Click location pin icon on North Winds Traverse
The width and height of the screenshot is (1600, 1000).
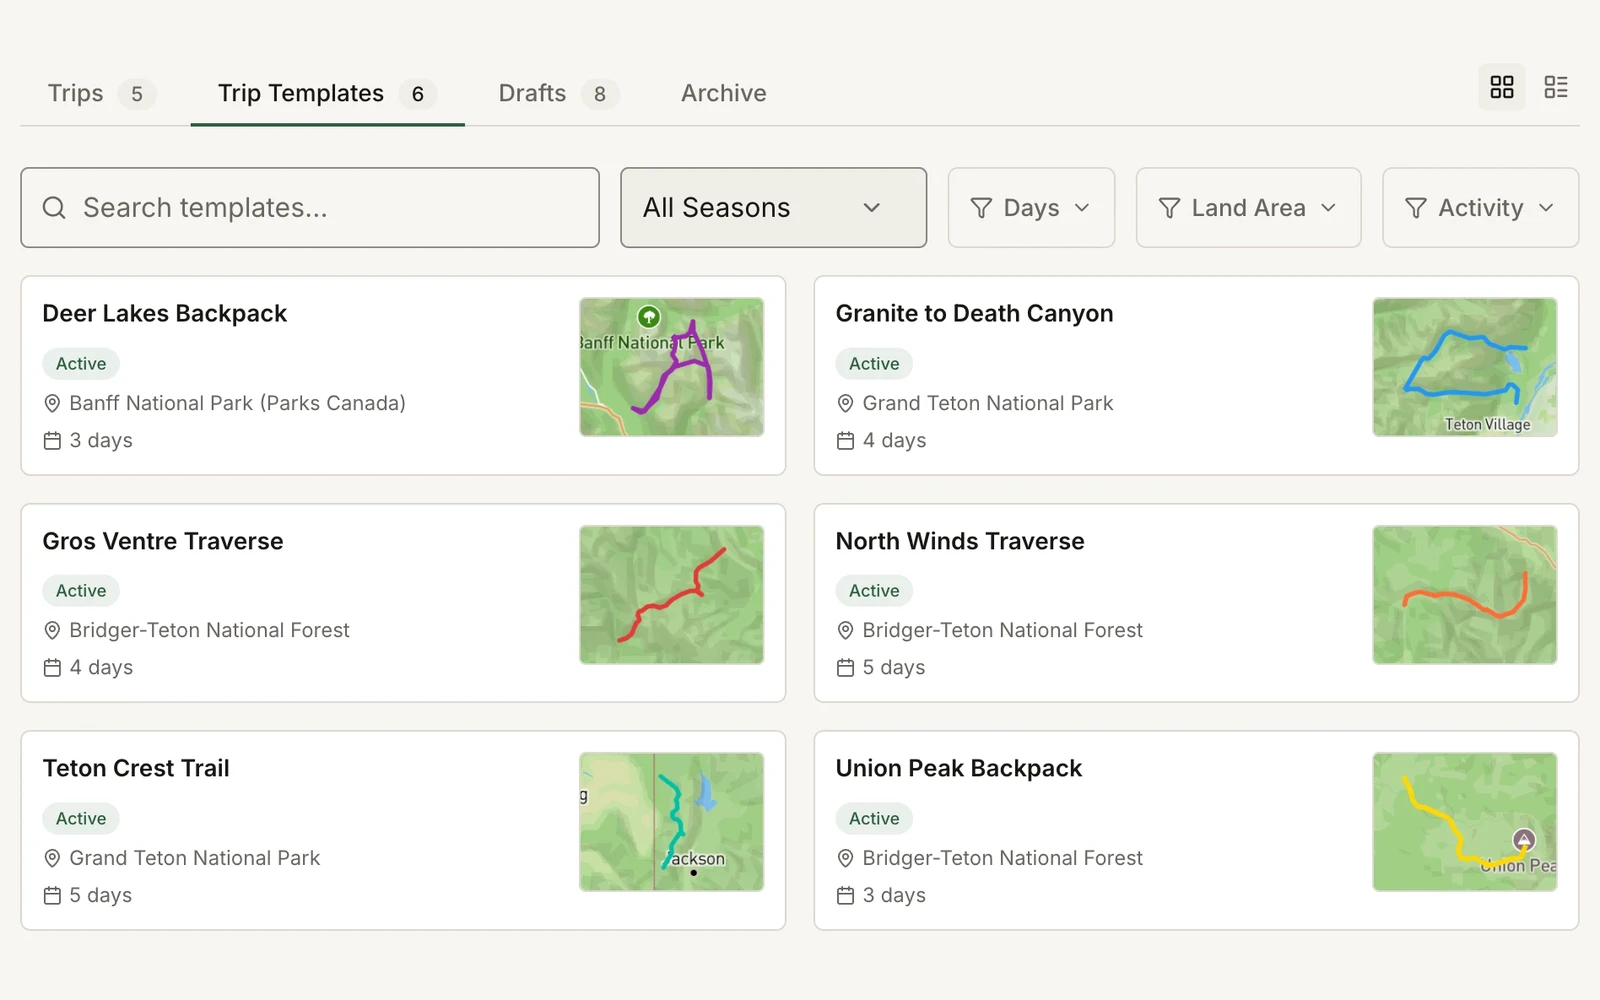(x=845, y=630)
